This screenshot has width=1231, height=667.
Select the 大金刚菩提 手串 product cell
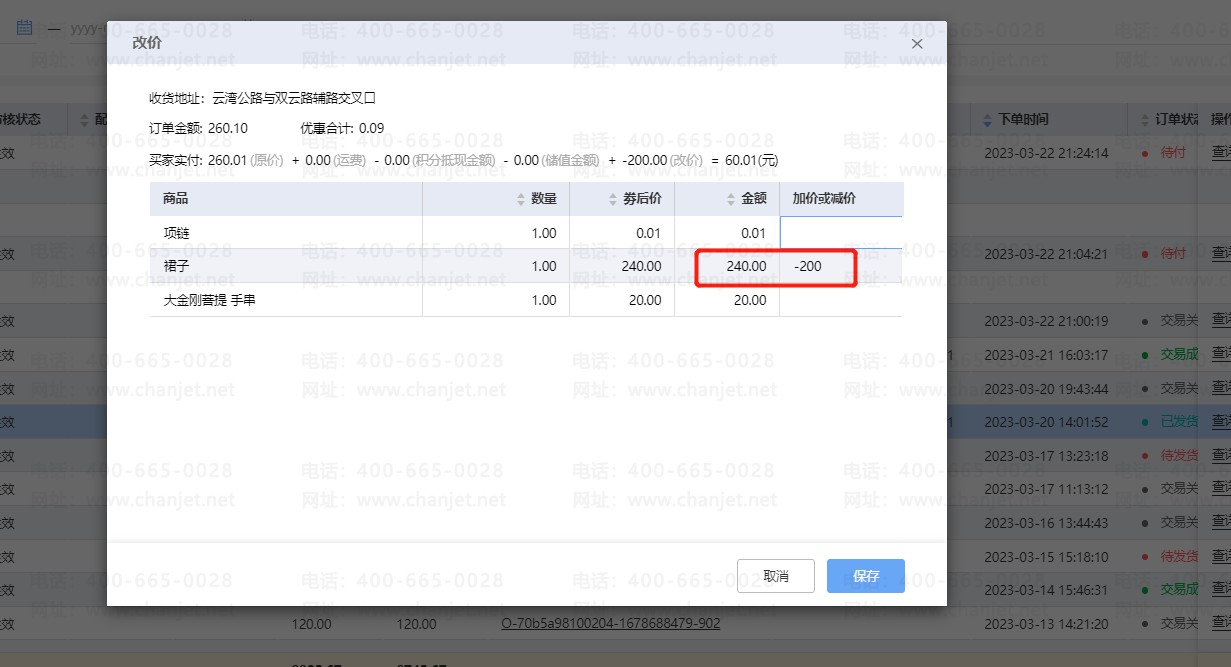coord(286,300)
